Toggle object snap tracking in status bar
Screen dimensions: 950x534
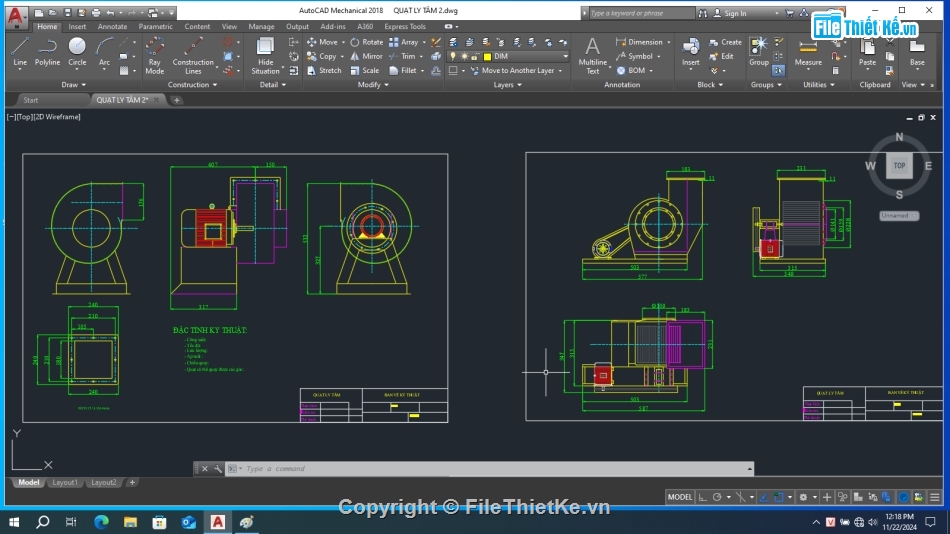[x=764, y=497]
